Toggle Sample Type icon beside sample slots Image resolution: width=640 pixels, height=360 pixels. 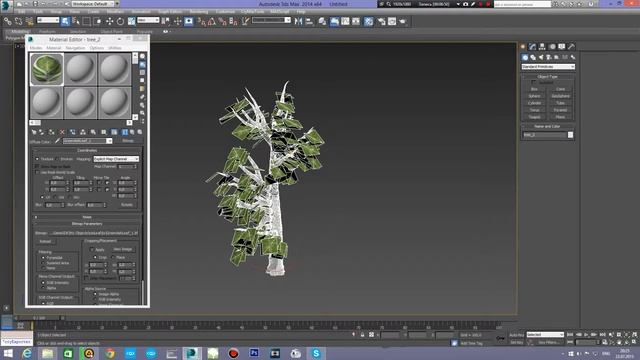142,56
